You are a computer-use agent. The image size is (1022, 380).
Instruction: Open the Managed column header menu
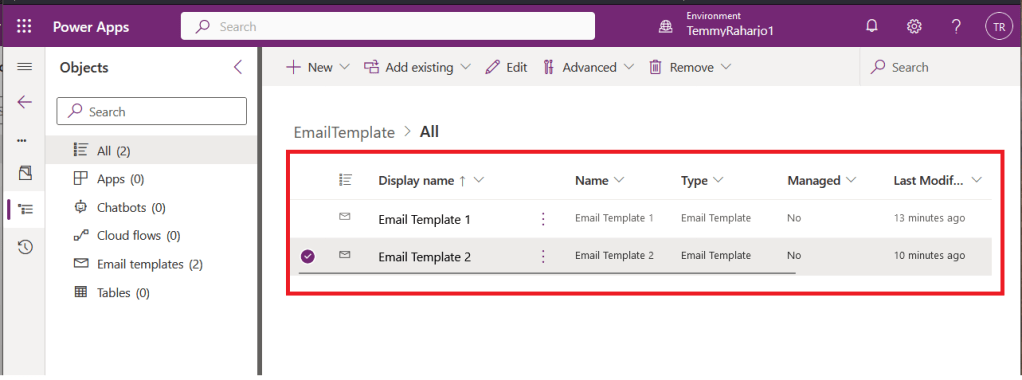tap(821, 181)
